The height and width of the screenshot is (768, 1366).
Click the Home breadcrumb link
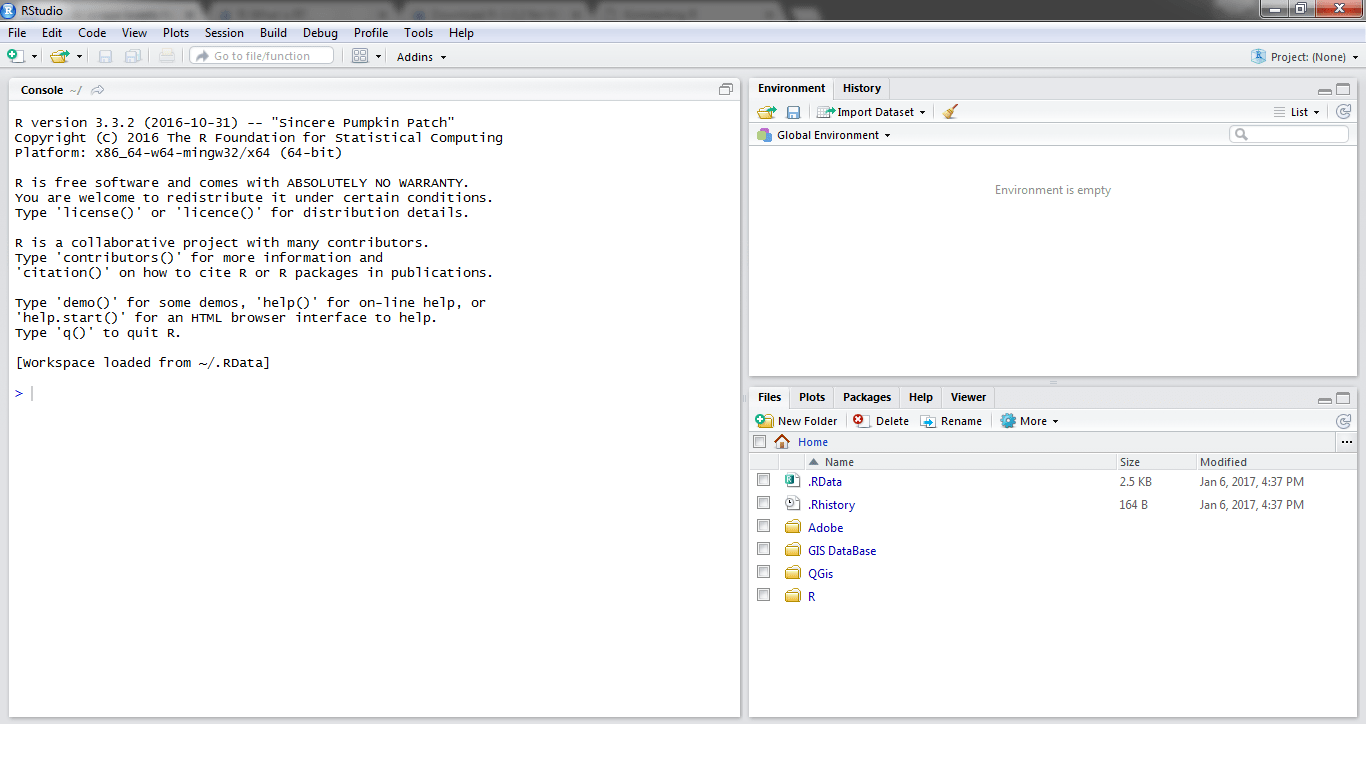[x=813, y=442]
